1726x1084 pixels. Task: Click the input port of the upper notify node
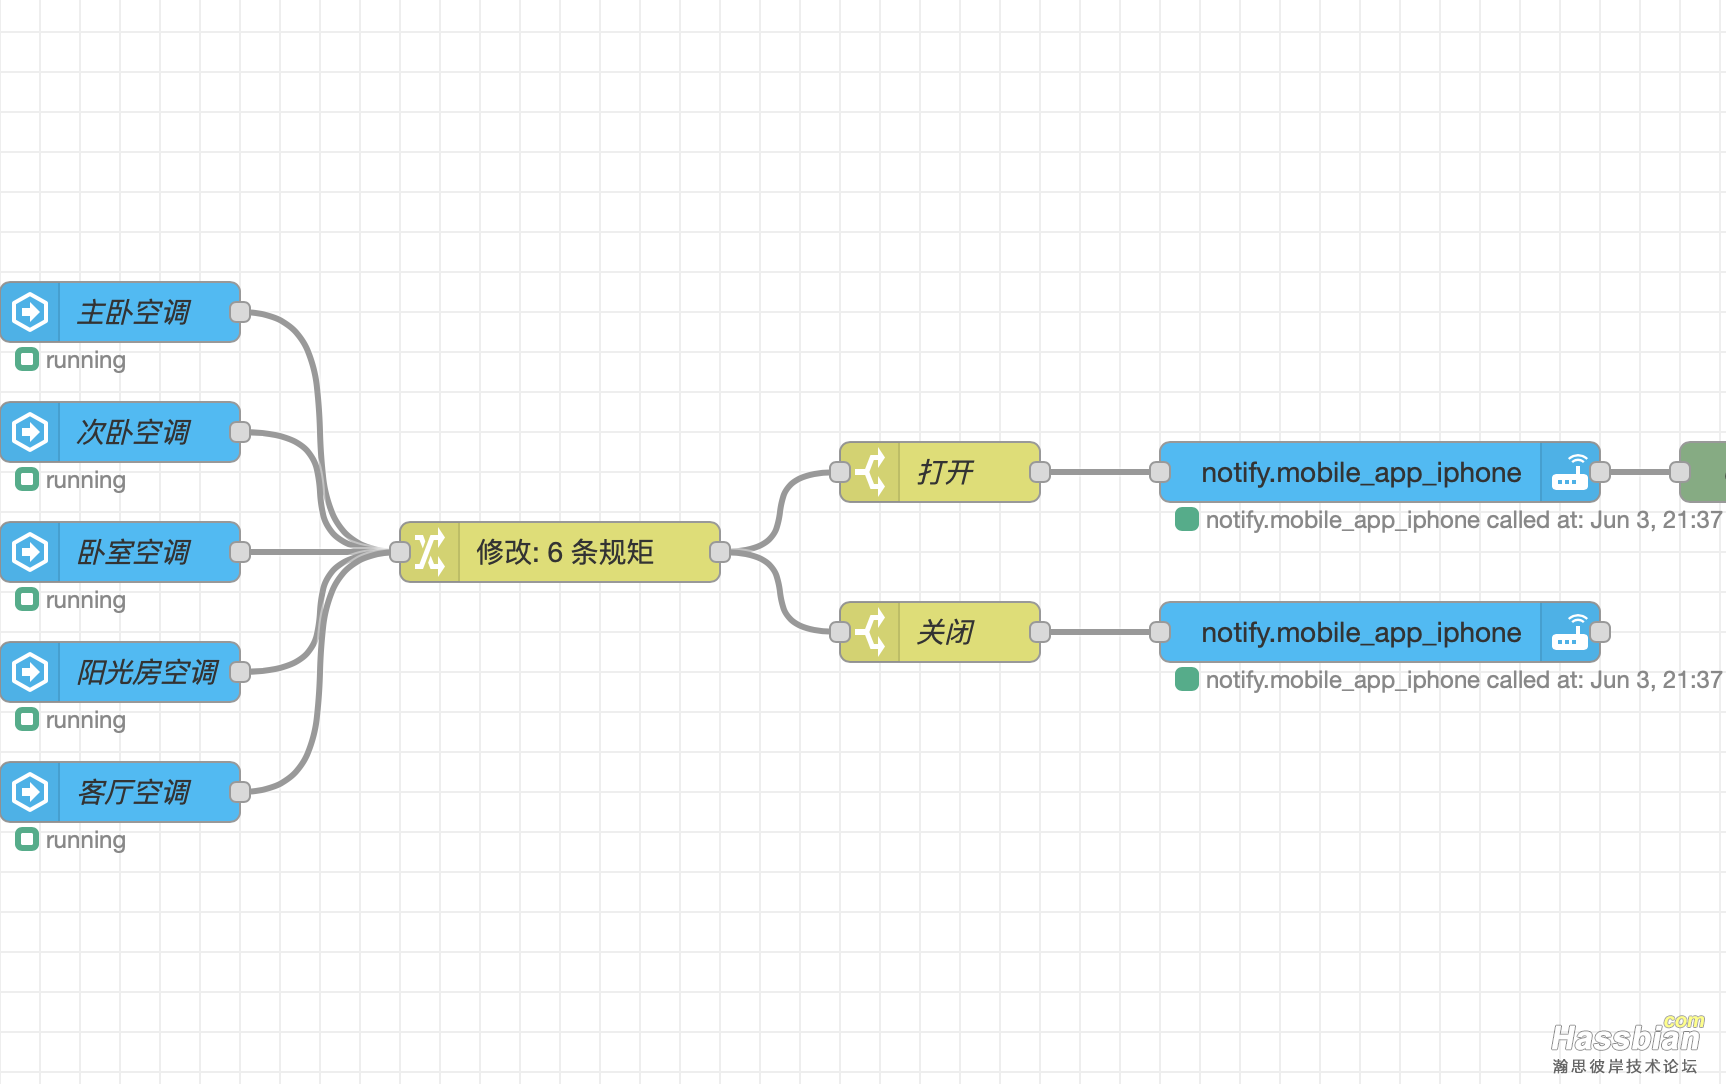click(x=1160, y=472)
